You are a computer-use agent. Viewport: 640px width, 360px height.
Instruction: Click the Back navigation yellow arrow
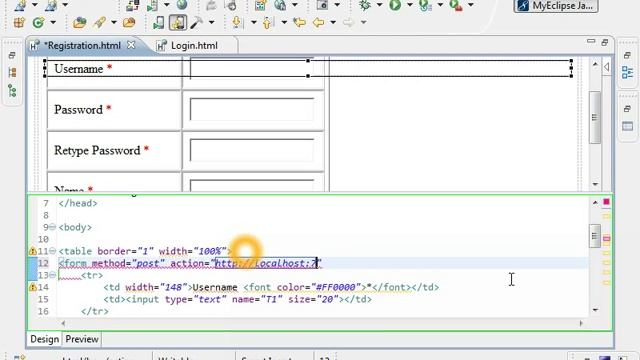point(318,22)
